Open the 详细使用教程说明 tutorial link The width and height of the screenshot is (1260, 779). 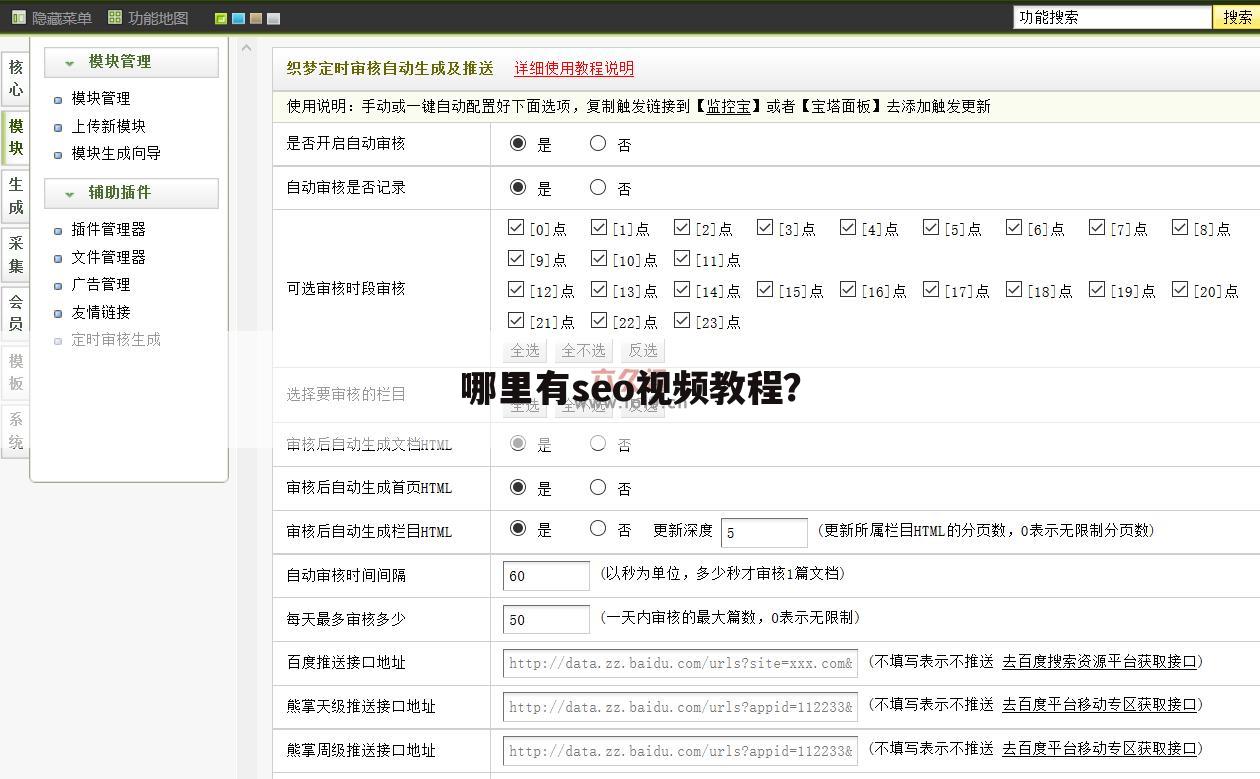(573, 68)
